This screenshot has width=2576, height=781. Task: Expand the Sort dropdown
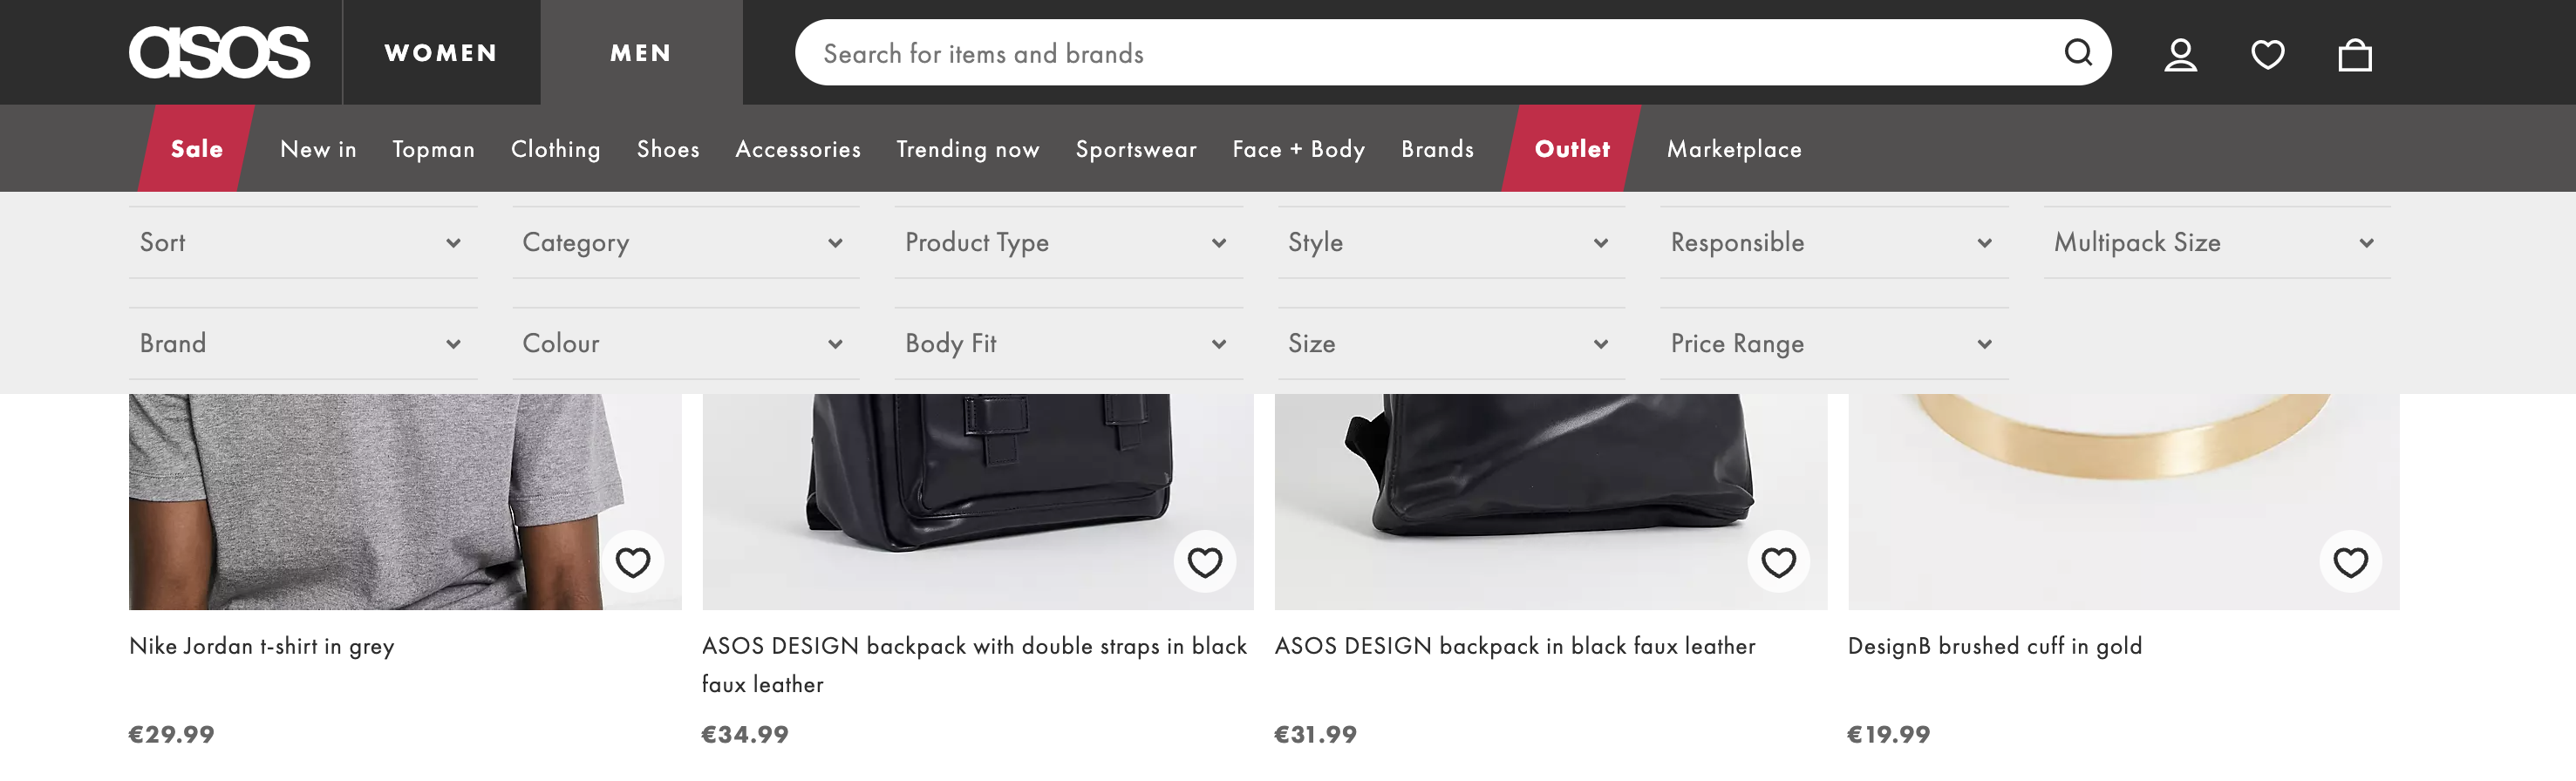tap(303, 243)
